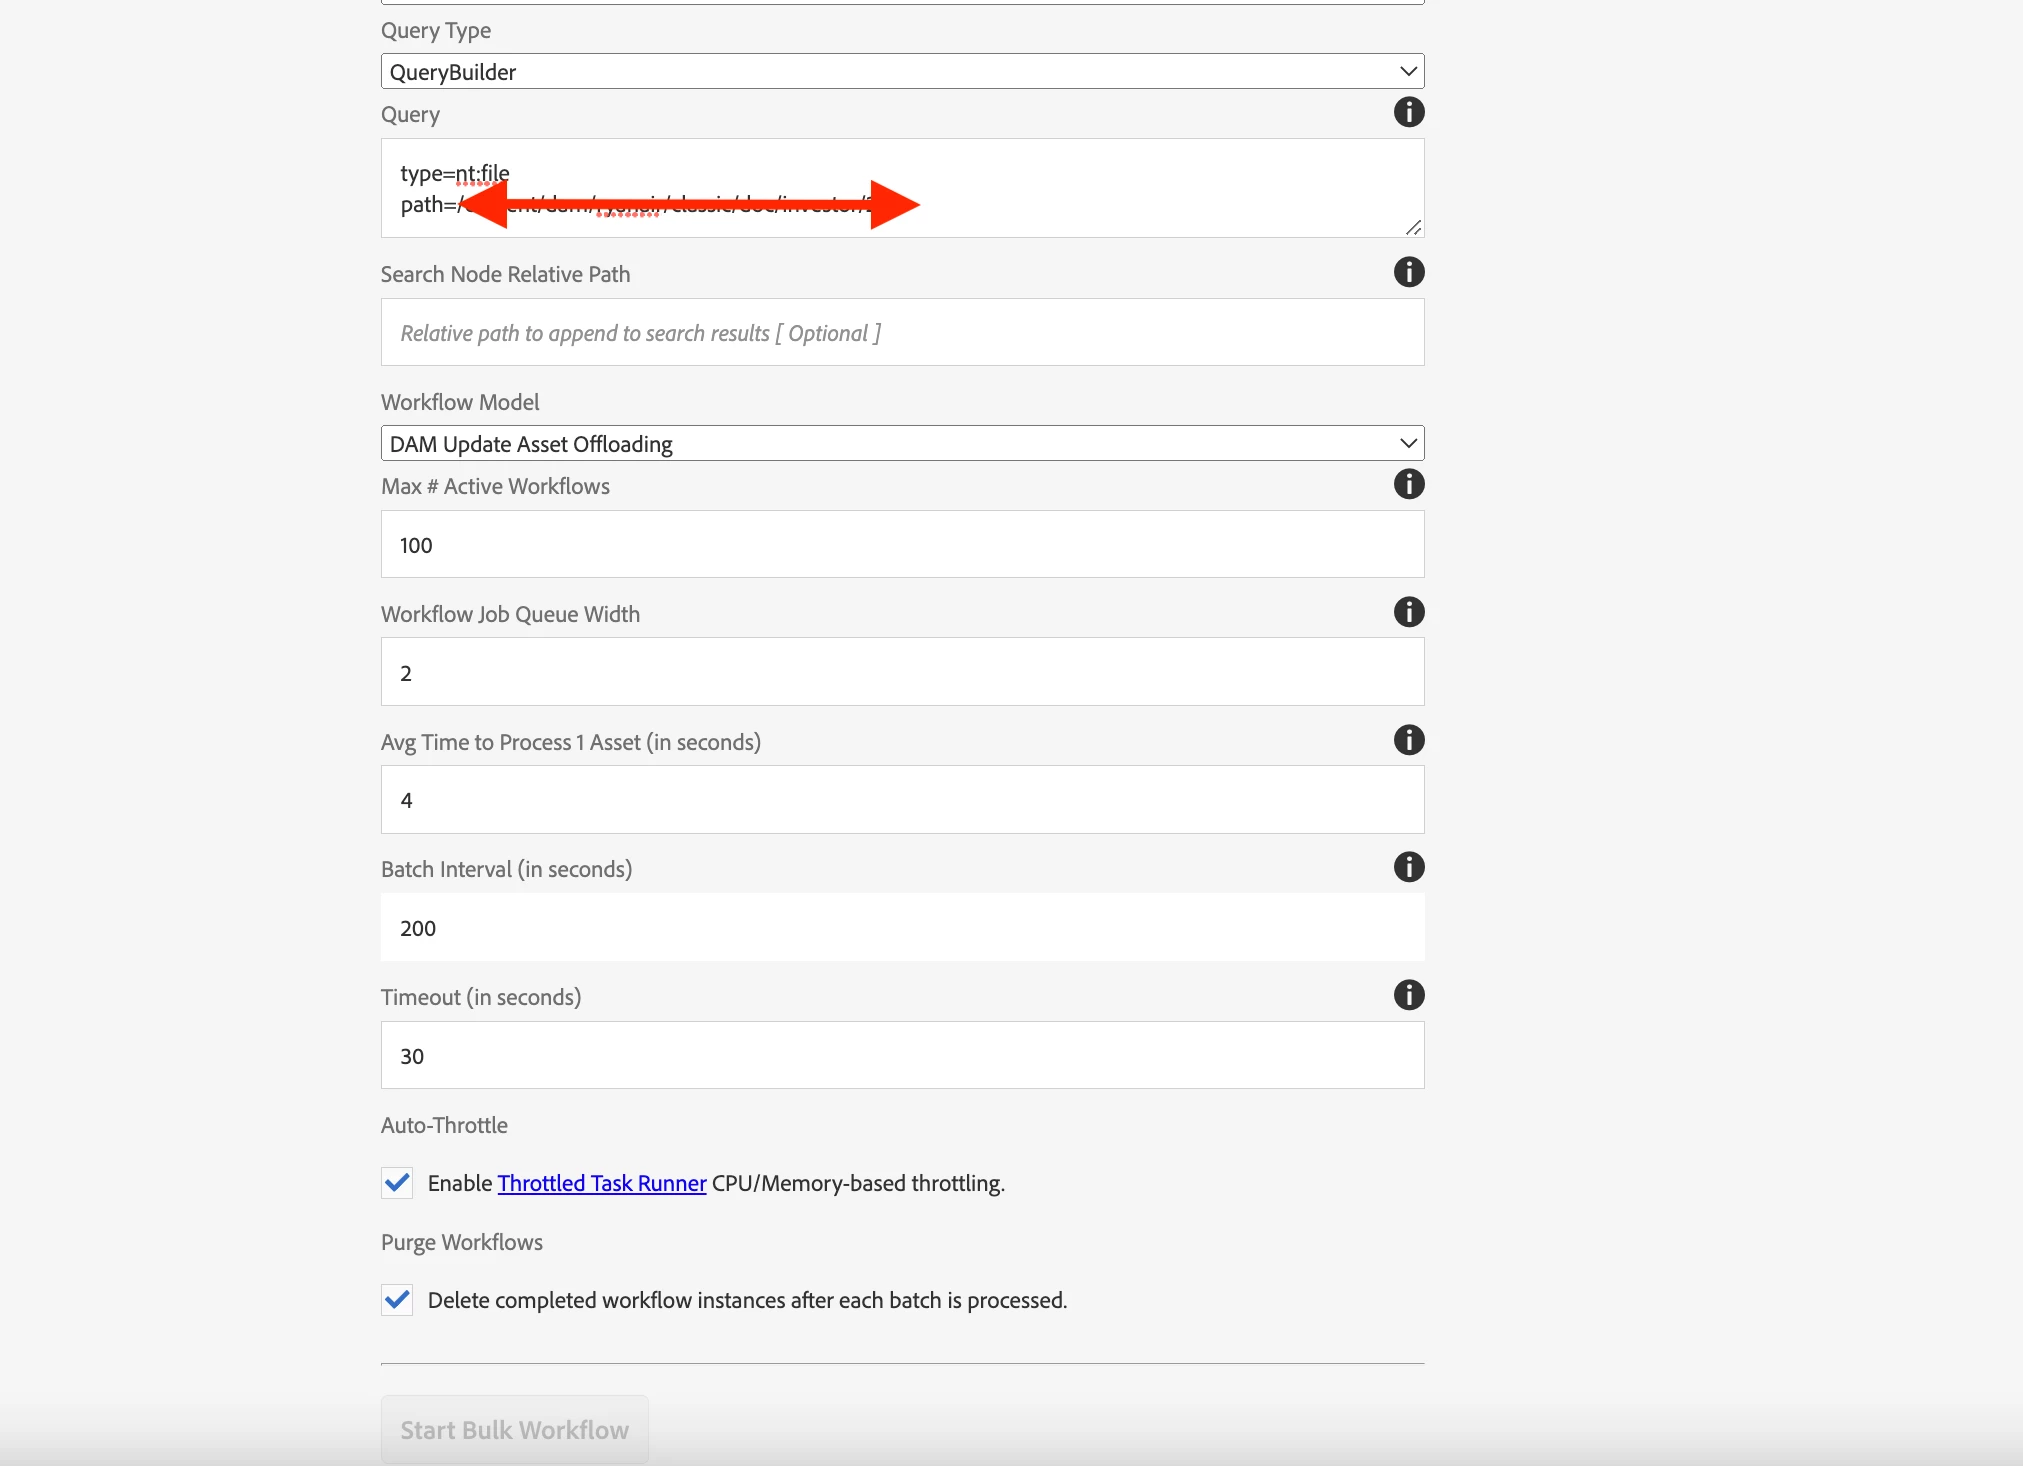
Task: Open info icon for Max # Active Workflows
Action: (1408, 484)
